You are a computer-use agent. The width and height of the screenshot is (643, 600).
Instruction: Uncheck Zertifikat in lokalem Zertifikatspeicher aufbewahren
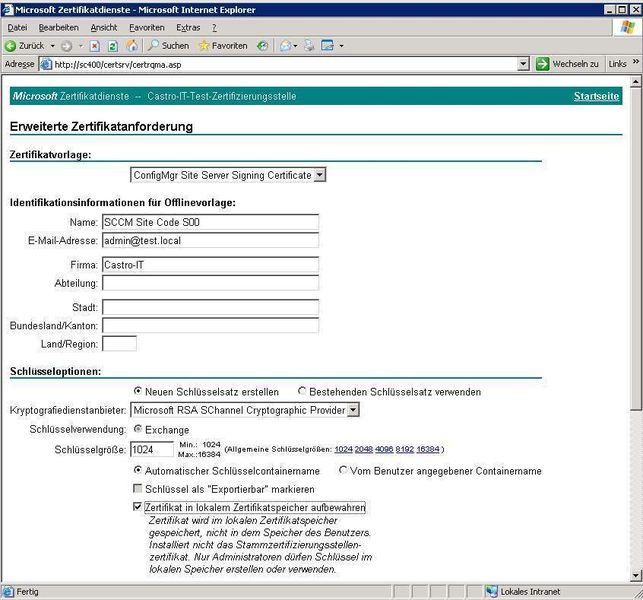(137, 507)
